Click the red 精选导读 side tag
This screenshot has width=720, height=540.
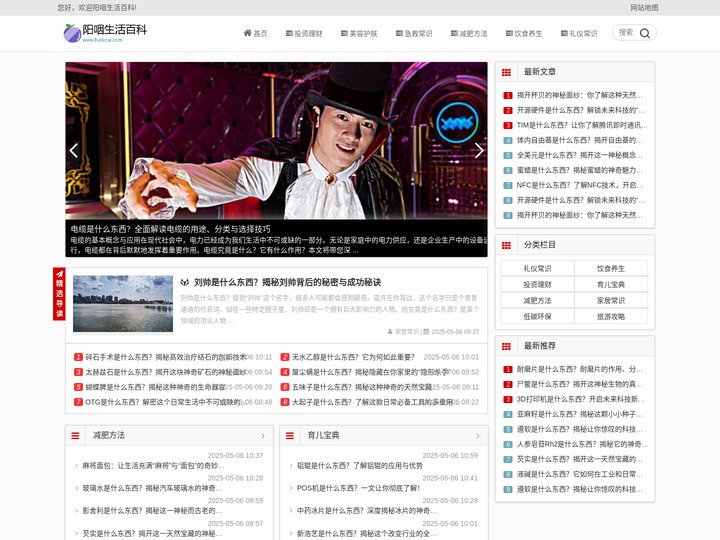(59, 293)
